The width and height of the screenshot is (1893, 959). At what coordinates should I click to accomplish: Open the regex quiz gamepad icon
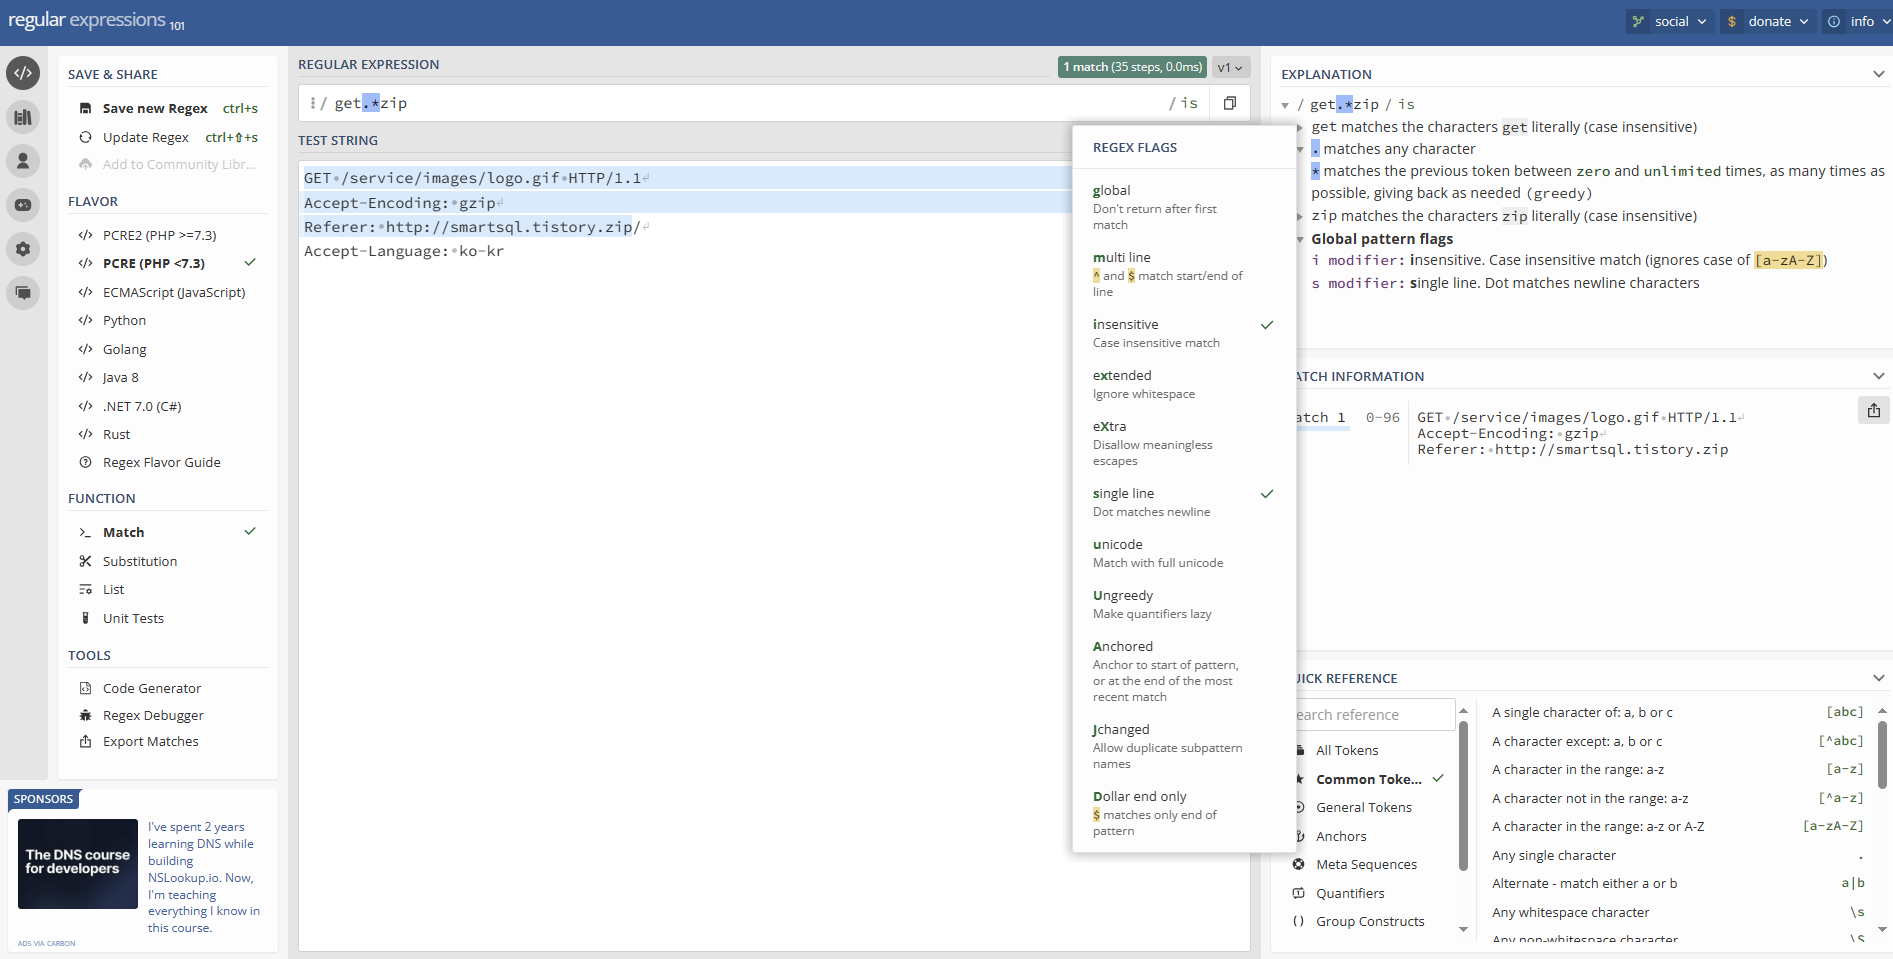pyautogui.click(x=23, y=205)
